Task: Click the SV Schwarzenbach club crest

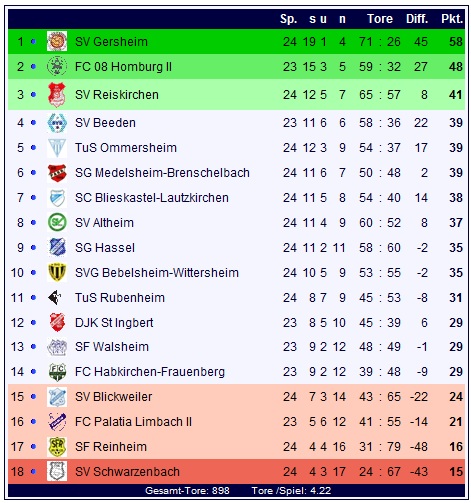Action: pyautogui.click(x=57, y=471)
